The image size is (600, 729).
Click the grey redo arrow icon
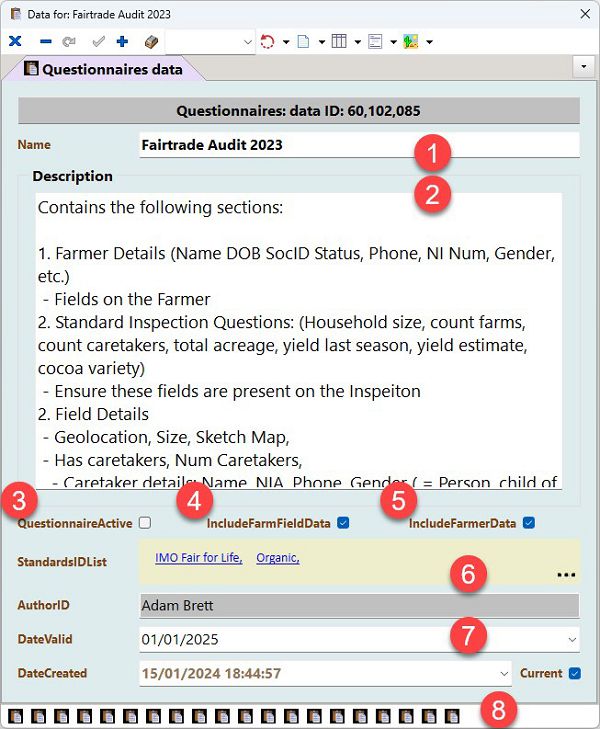click(x=69, y=42)
